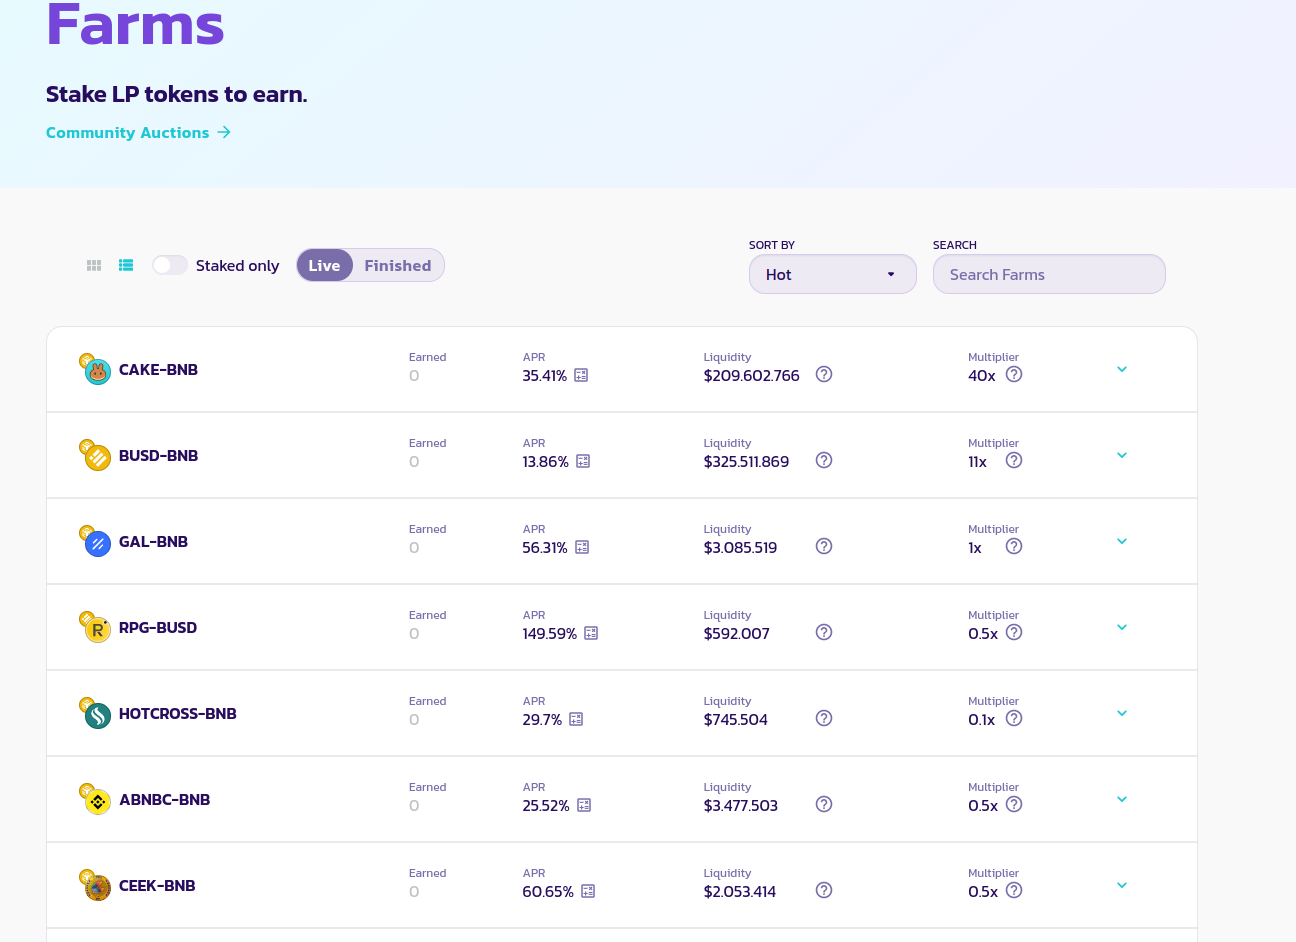Select the BUSD-BNB farm name
The height and width of the screenshot is (942, 1296).
click(x=158, y=456)
